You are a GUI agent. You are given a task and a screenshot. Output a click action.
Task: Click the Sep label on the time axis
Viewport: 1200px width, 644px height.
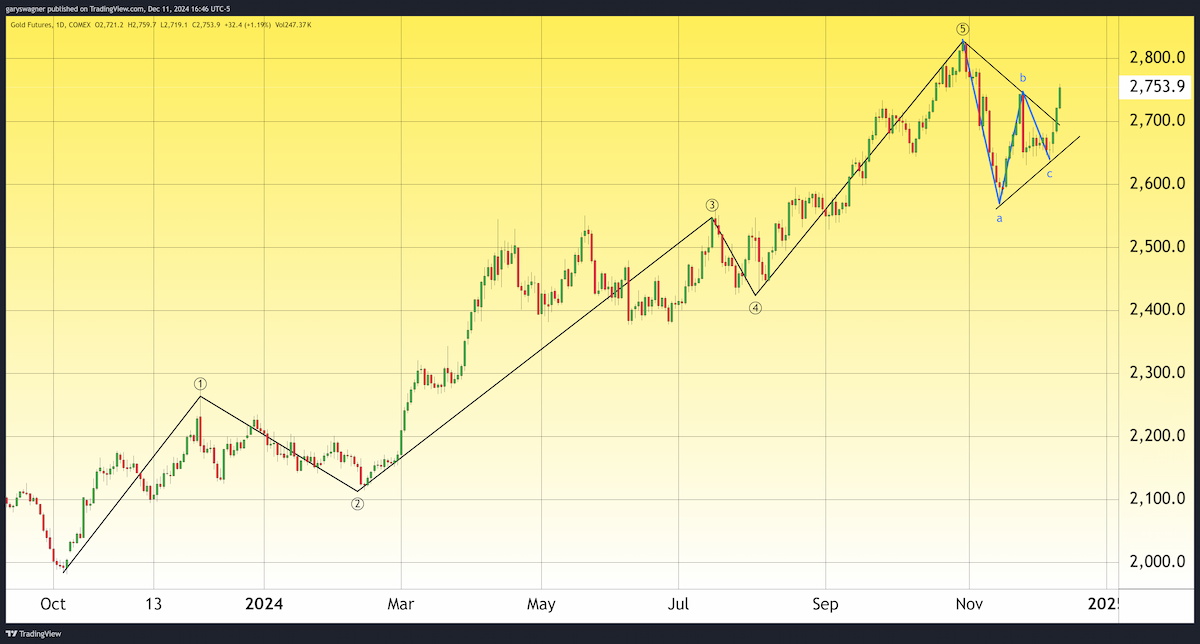(x=826, y=604)
